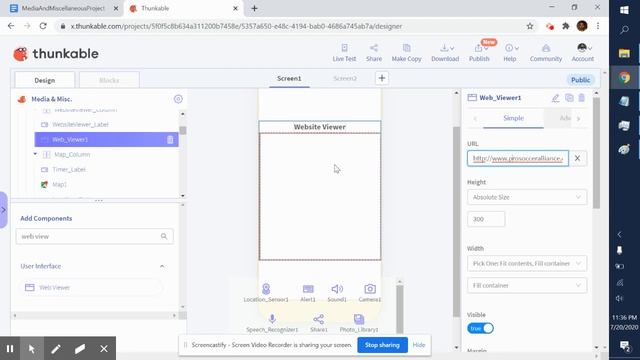
Task: Open File Explorer from taskbar
Action: coord(624,53)
